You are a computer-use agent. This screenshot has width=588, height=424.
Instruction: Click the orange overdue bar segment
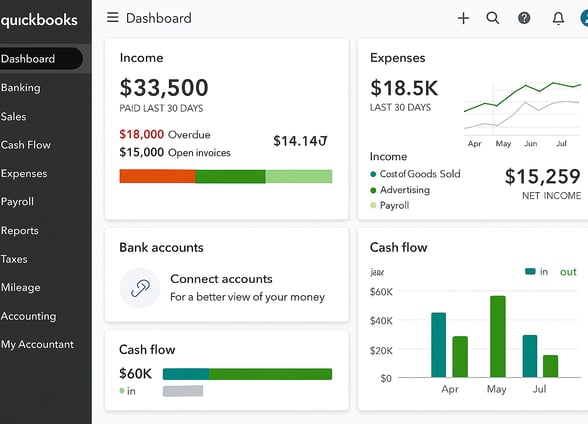coord(158,176)
